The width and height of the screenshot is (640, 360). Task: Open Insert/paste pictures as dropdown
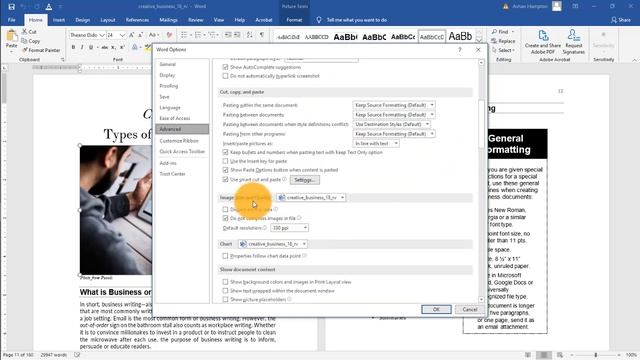point(376,144)
